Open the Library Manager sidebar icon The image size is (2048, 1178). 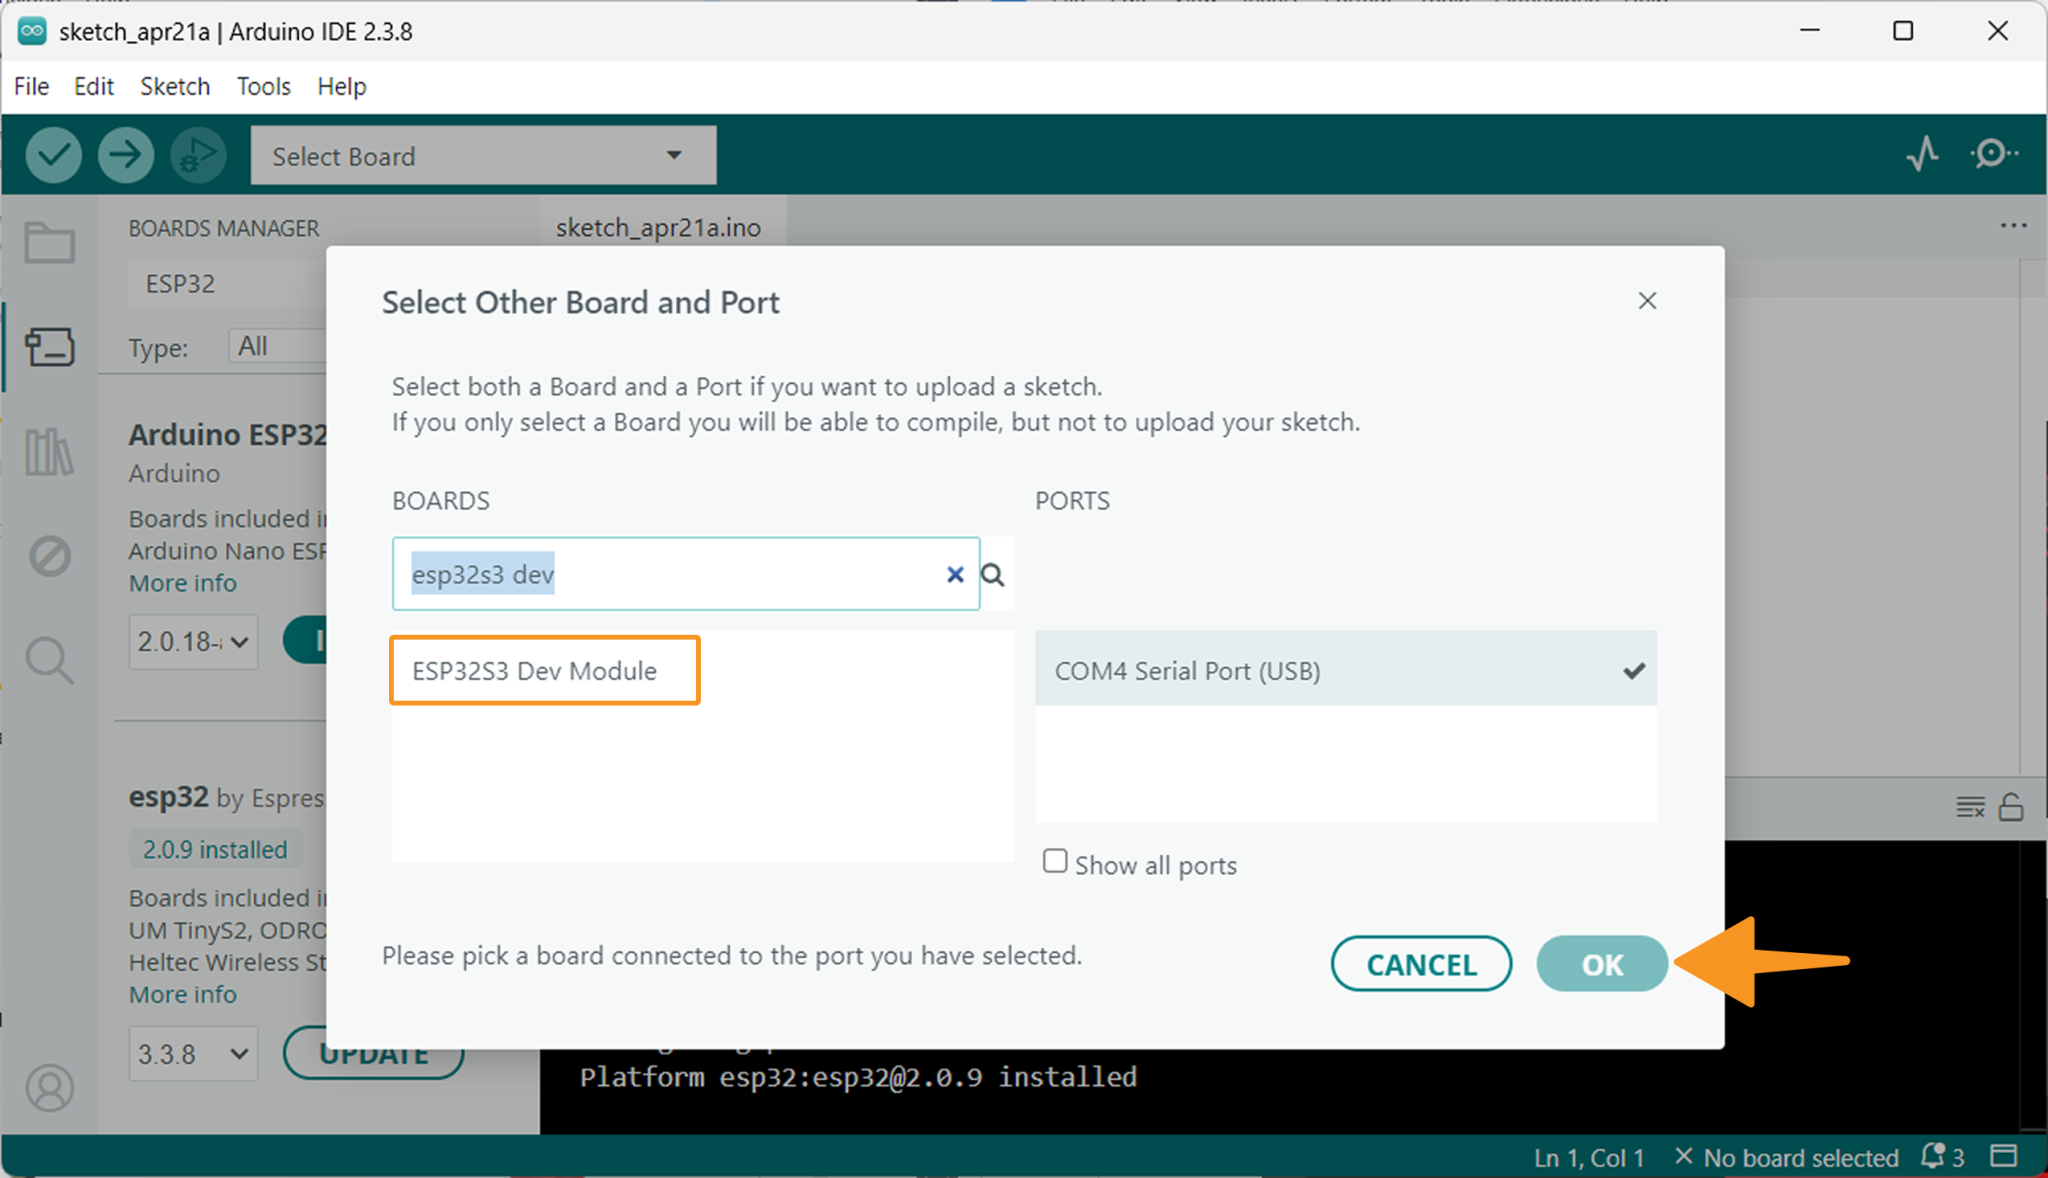pyautogui.click(x=49, y=452)
